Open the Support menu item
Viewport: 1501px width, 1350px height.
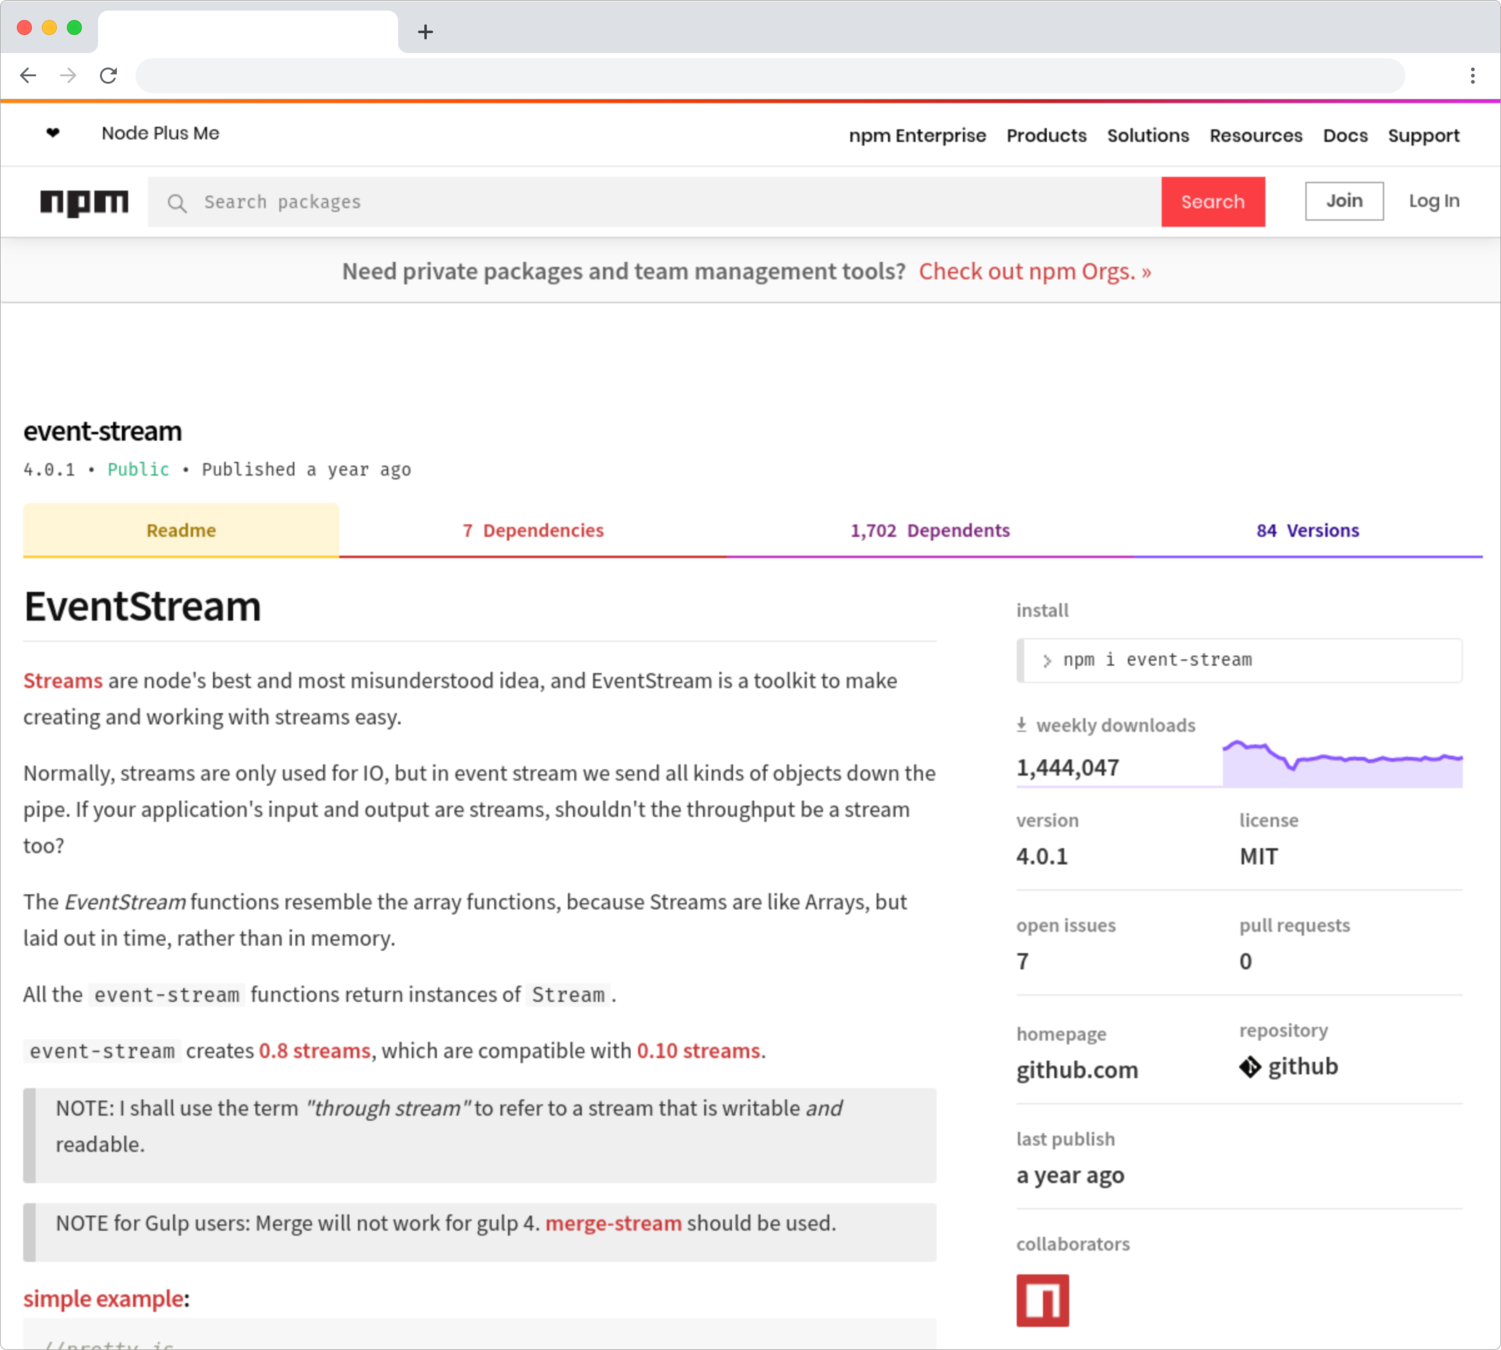tap(1424, 136)
